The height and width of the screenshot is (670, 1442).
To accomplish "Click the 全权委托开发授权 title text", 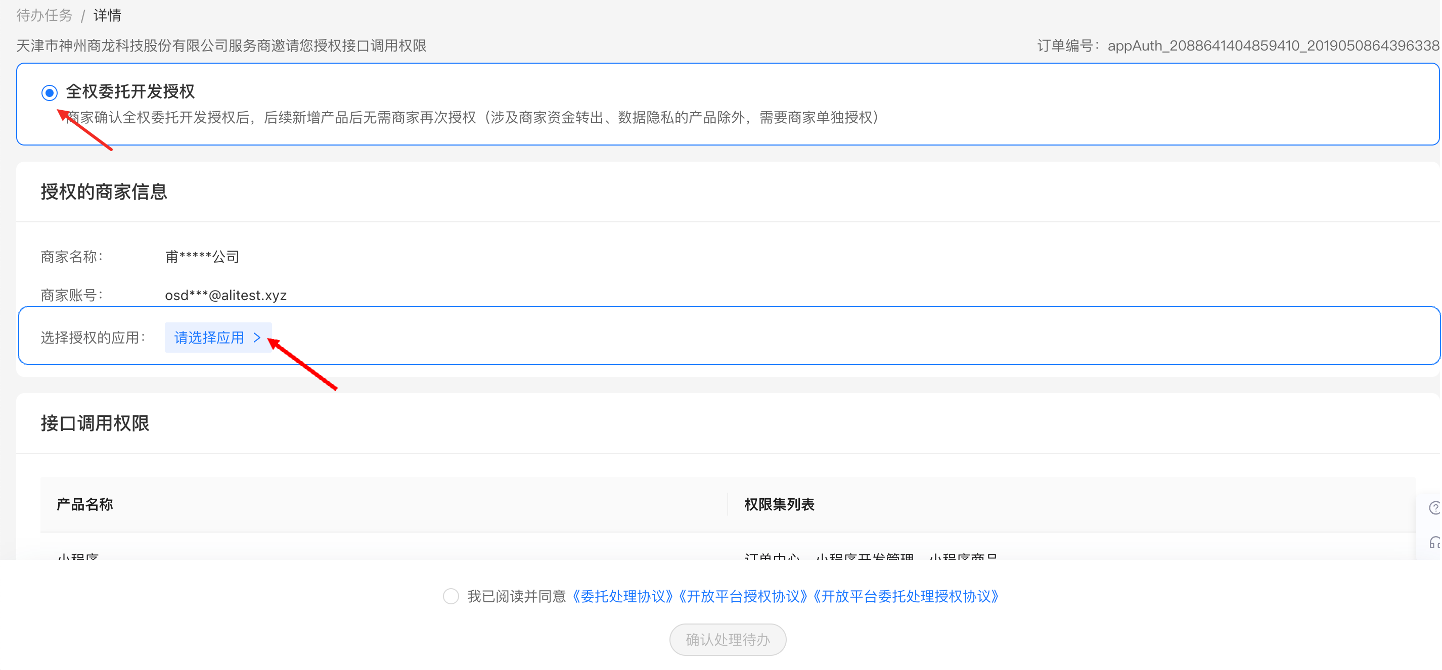I will 130,92.
